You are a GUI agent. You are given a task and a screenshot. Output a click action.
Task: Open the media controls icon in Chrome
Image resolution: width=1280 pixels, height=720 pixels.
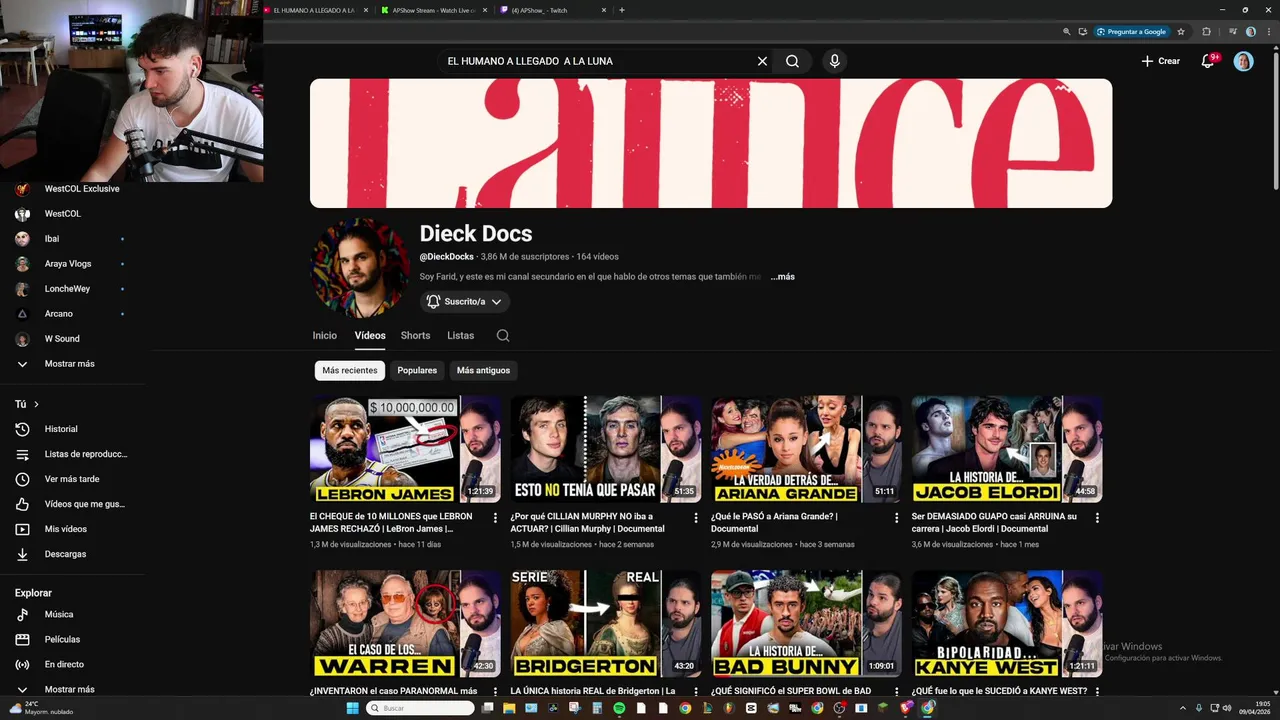[x=1232, y=32]
